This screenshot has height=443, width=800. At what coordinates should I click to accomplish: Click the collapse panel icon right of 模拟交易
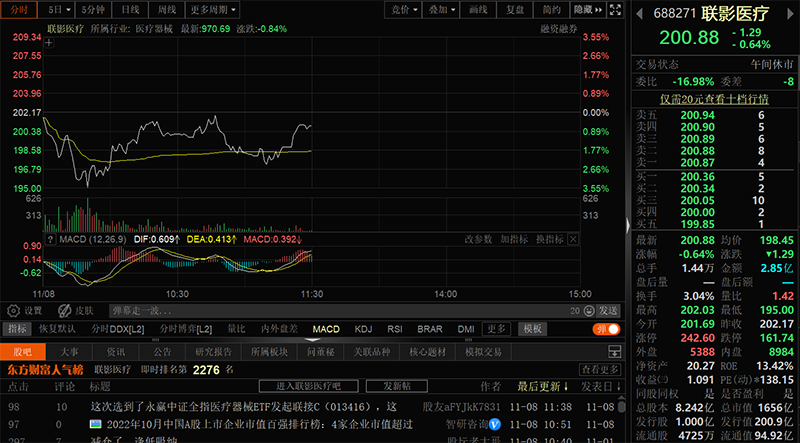(x=613, y=351)
